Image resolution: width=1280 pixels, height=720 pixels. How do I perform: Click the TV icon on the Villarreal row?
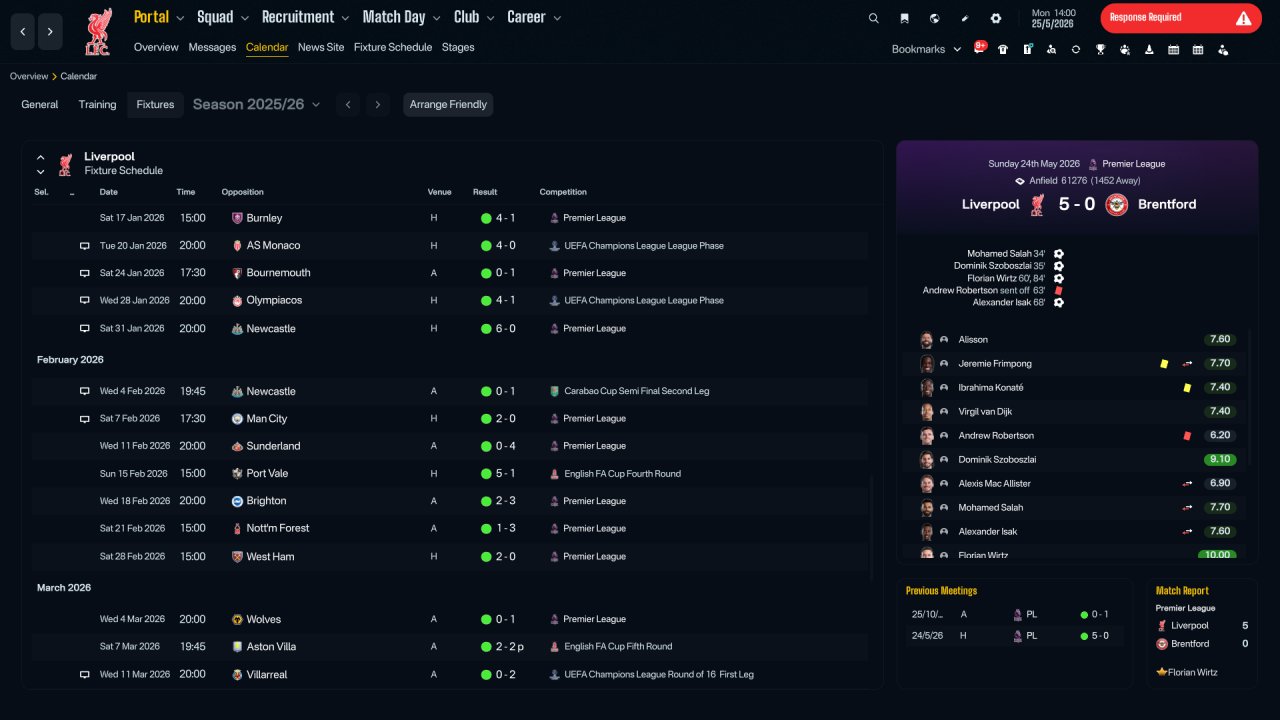pyautogui.click(x=85, y=675)
